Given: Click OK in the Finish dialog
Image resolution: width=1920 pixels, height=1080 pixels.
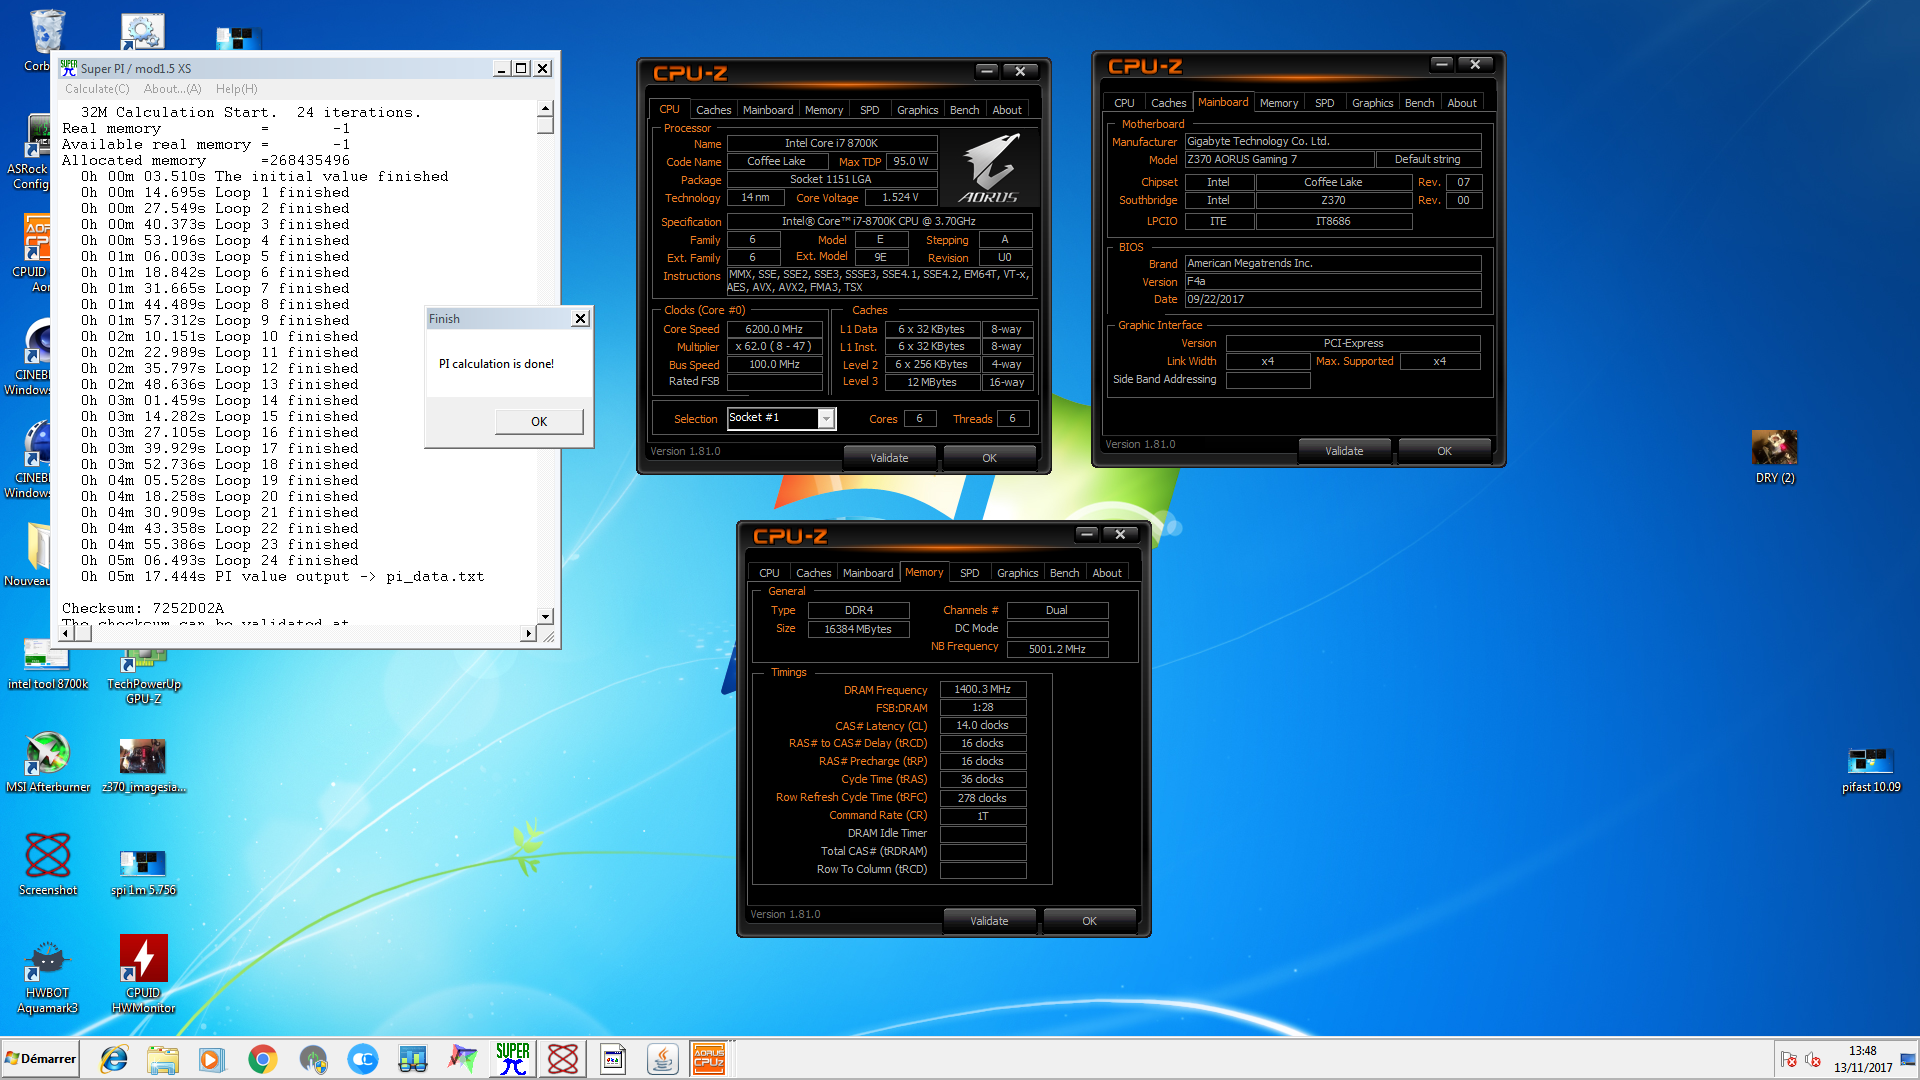Looking at the screenshot, I should pos(539,422).
